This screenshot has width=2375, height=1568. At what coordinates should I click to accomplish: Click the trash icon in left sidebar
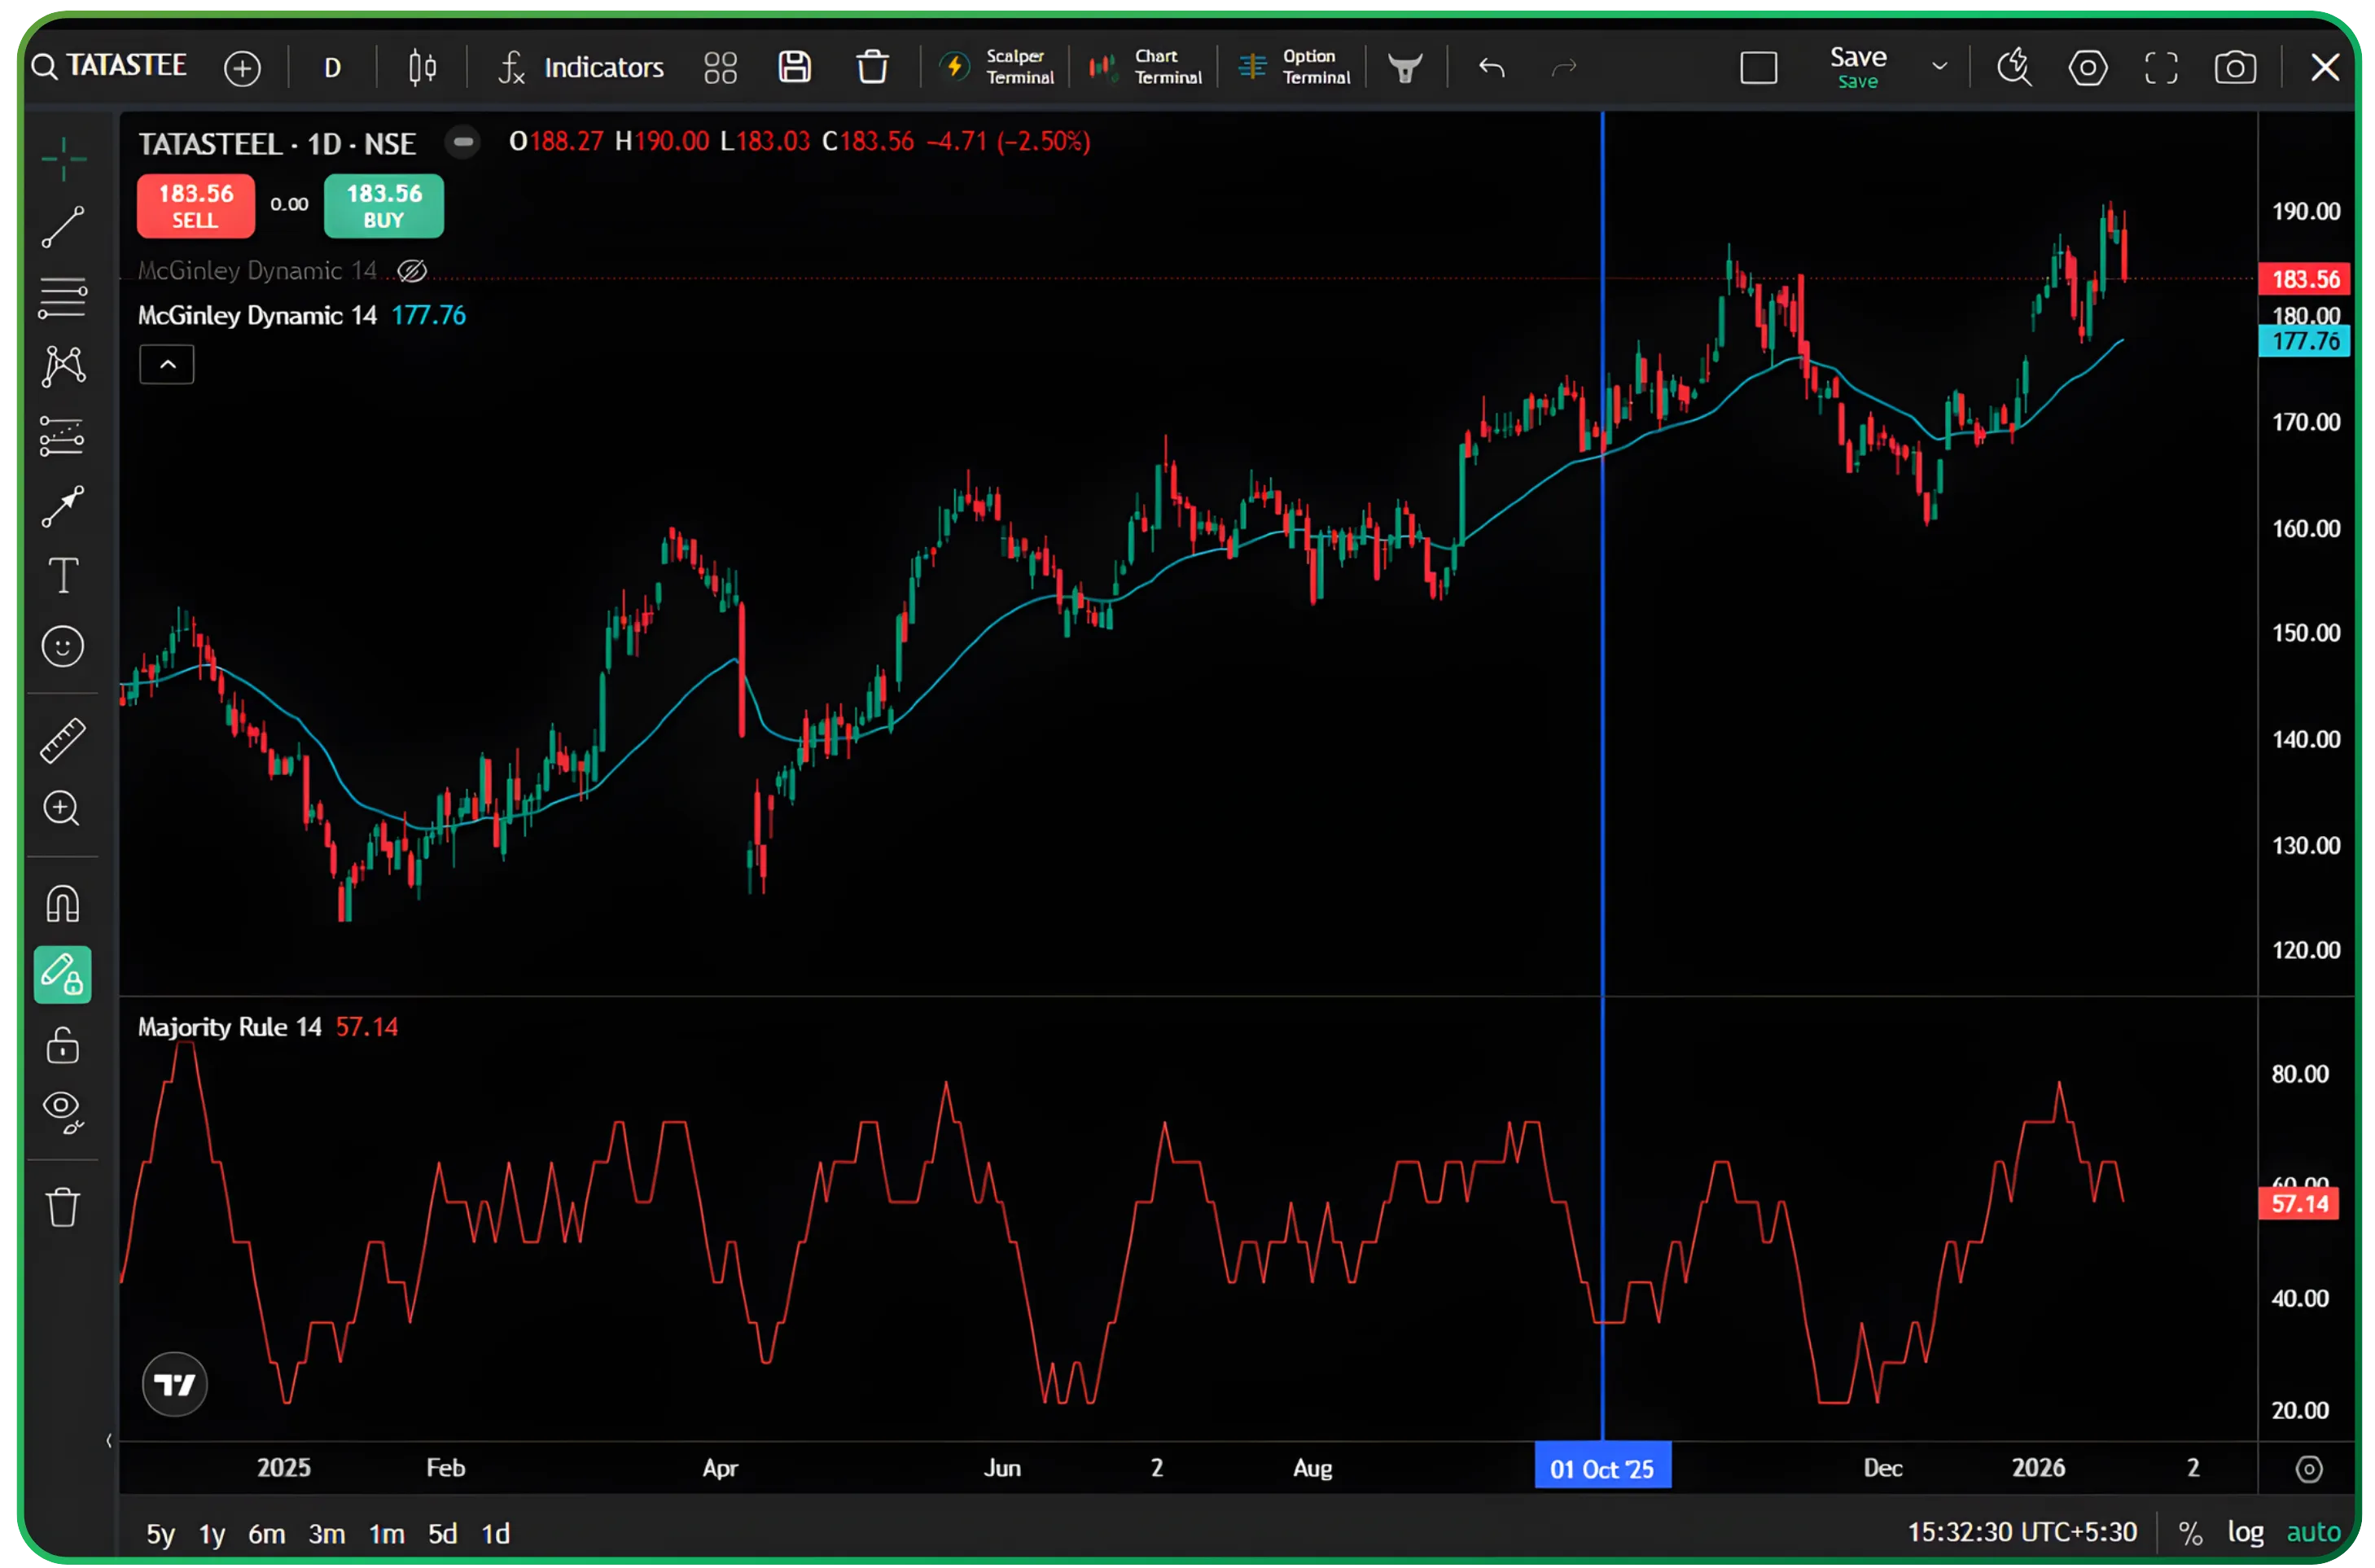(63, 1207)
